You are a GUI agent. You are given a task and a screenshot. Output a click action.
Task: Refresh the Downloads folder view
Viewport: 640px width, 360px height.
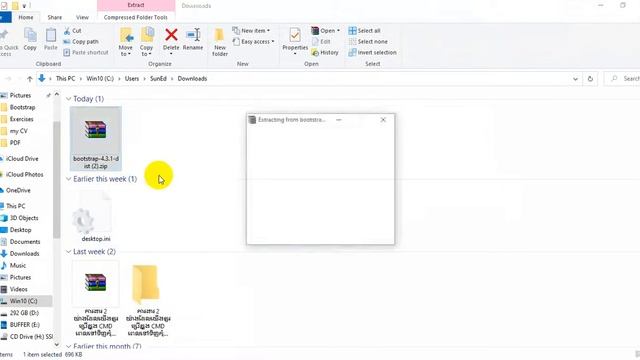click(x=590, y=79)
